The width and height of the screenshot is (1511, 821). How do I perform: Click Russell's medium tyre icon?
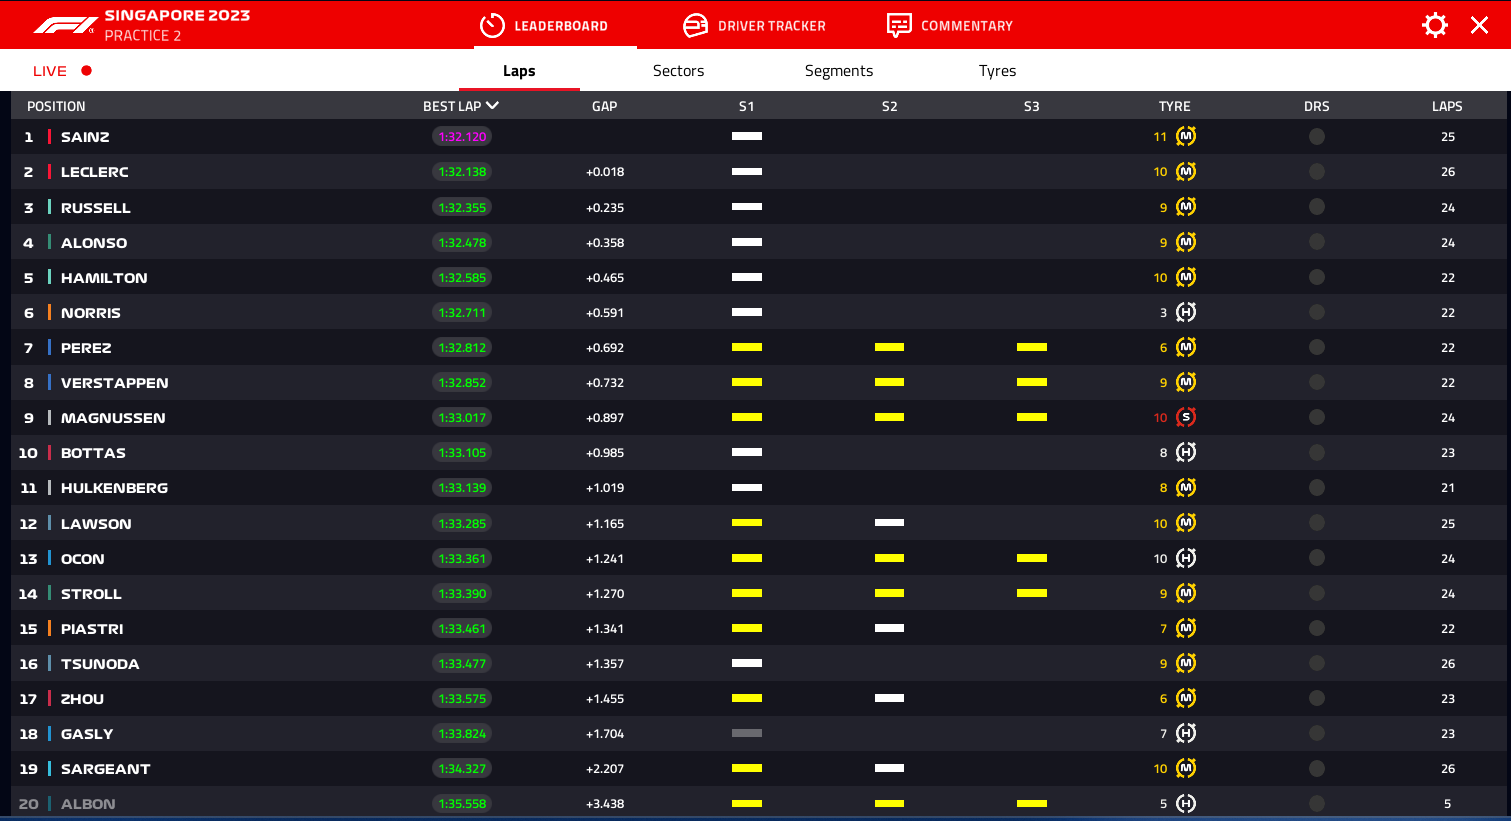point(1186,207)
